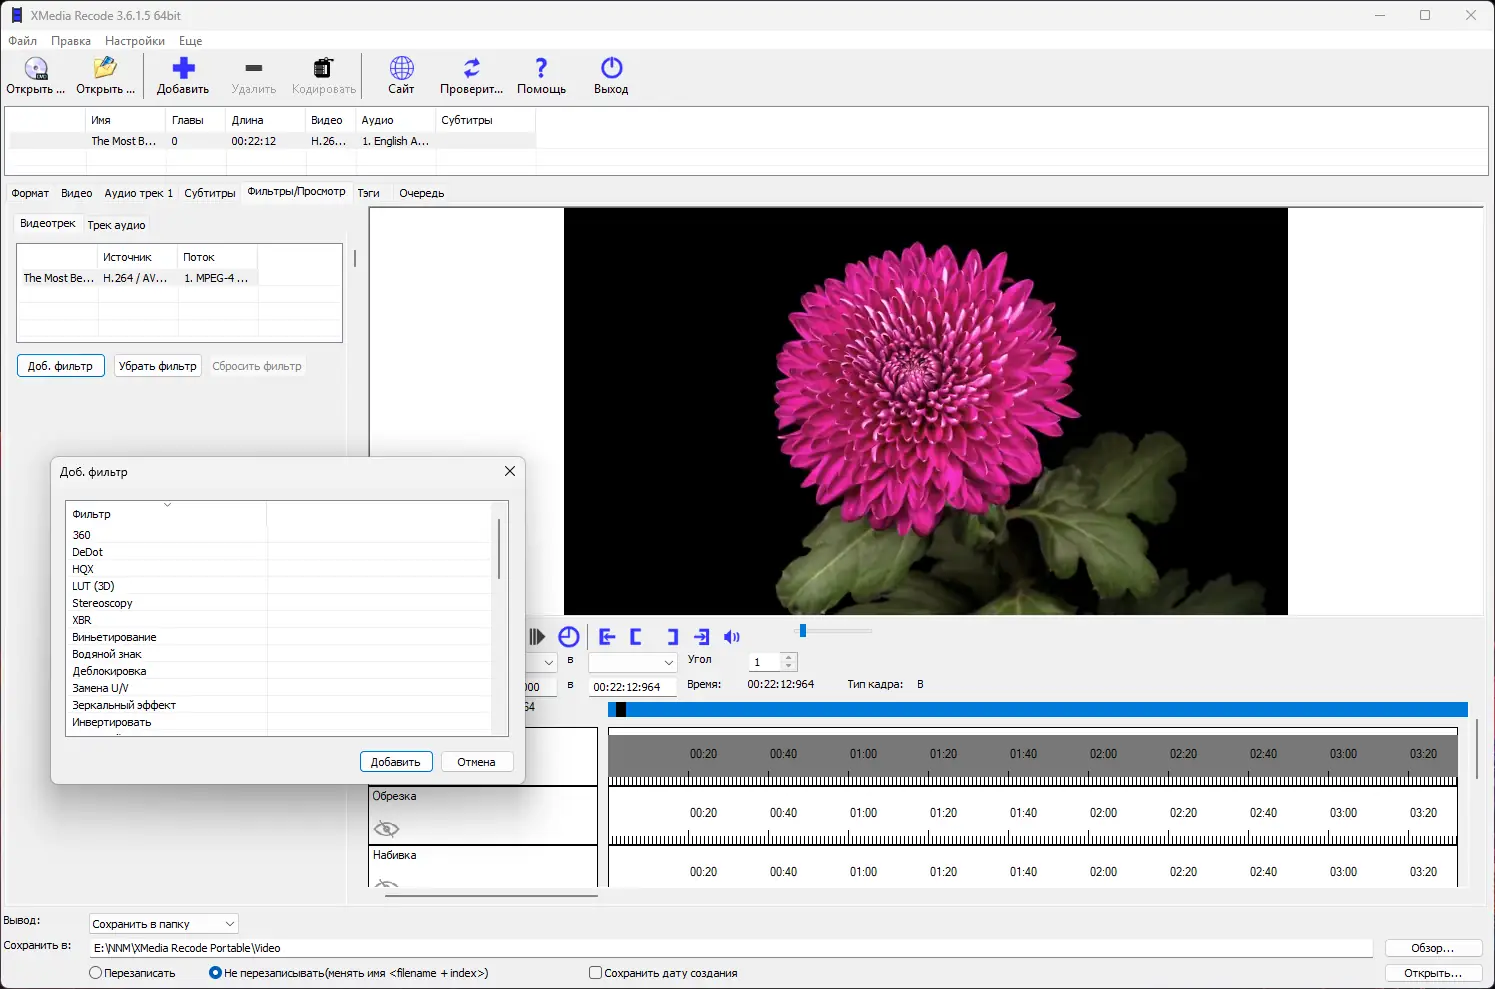Screen dimensions: 1495x989
Task: Click the blue plus Добавить toolbar icon
Action: pos(183,69)
